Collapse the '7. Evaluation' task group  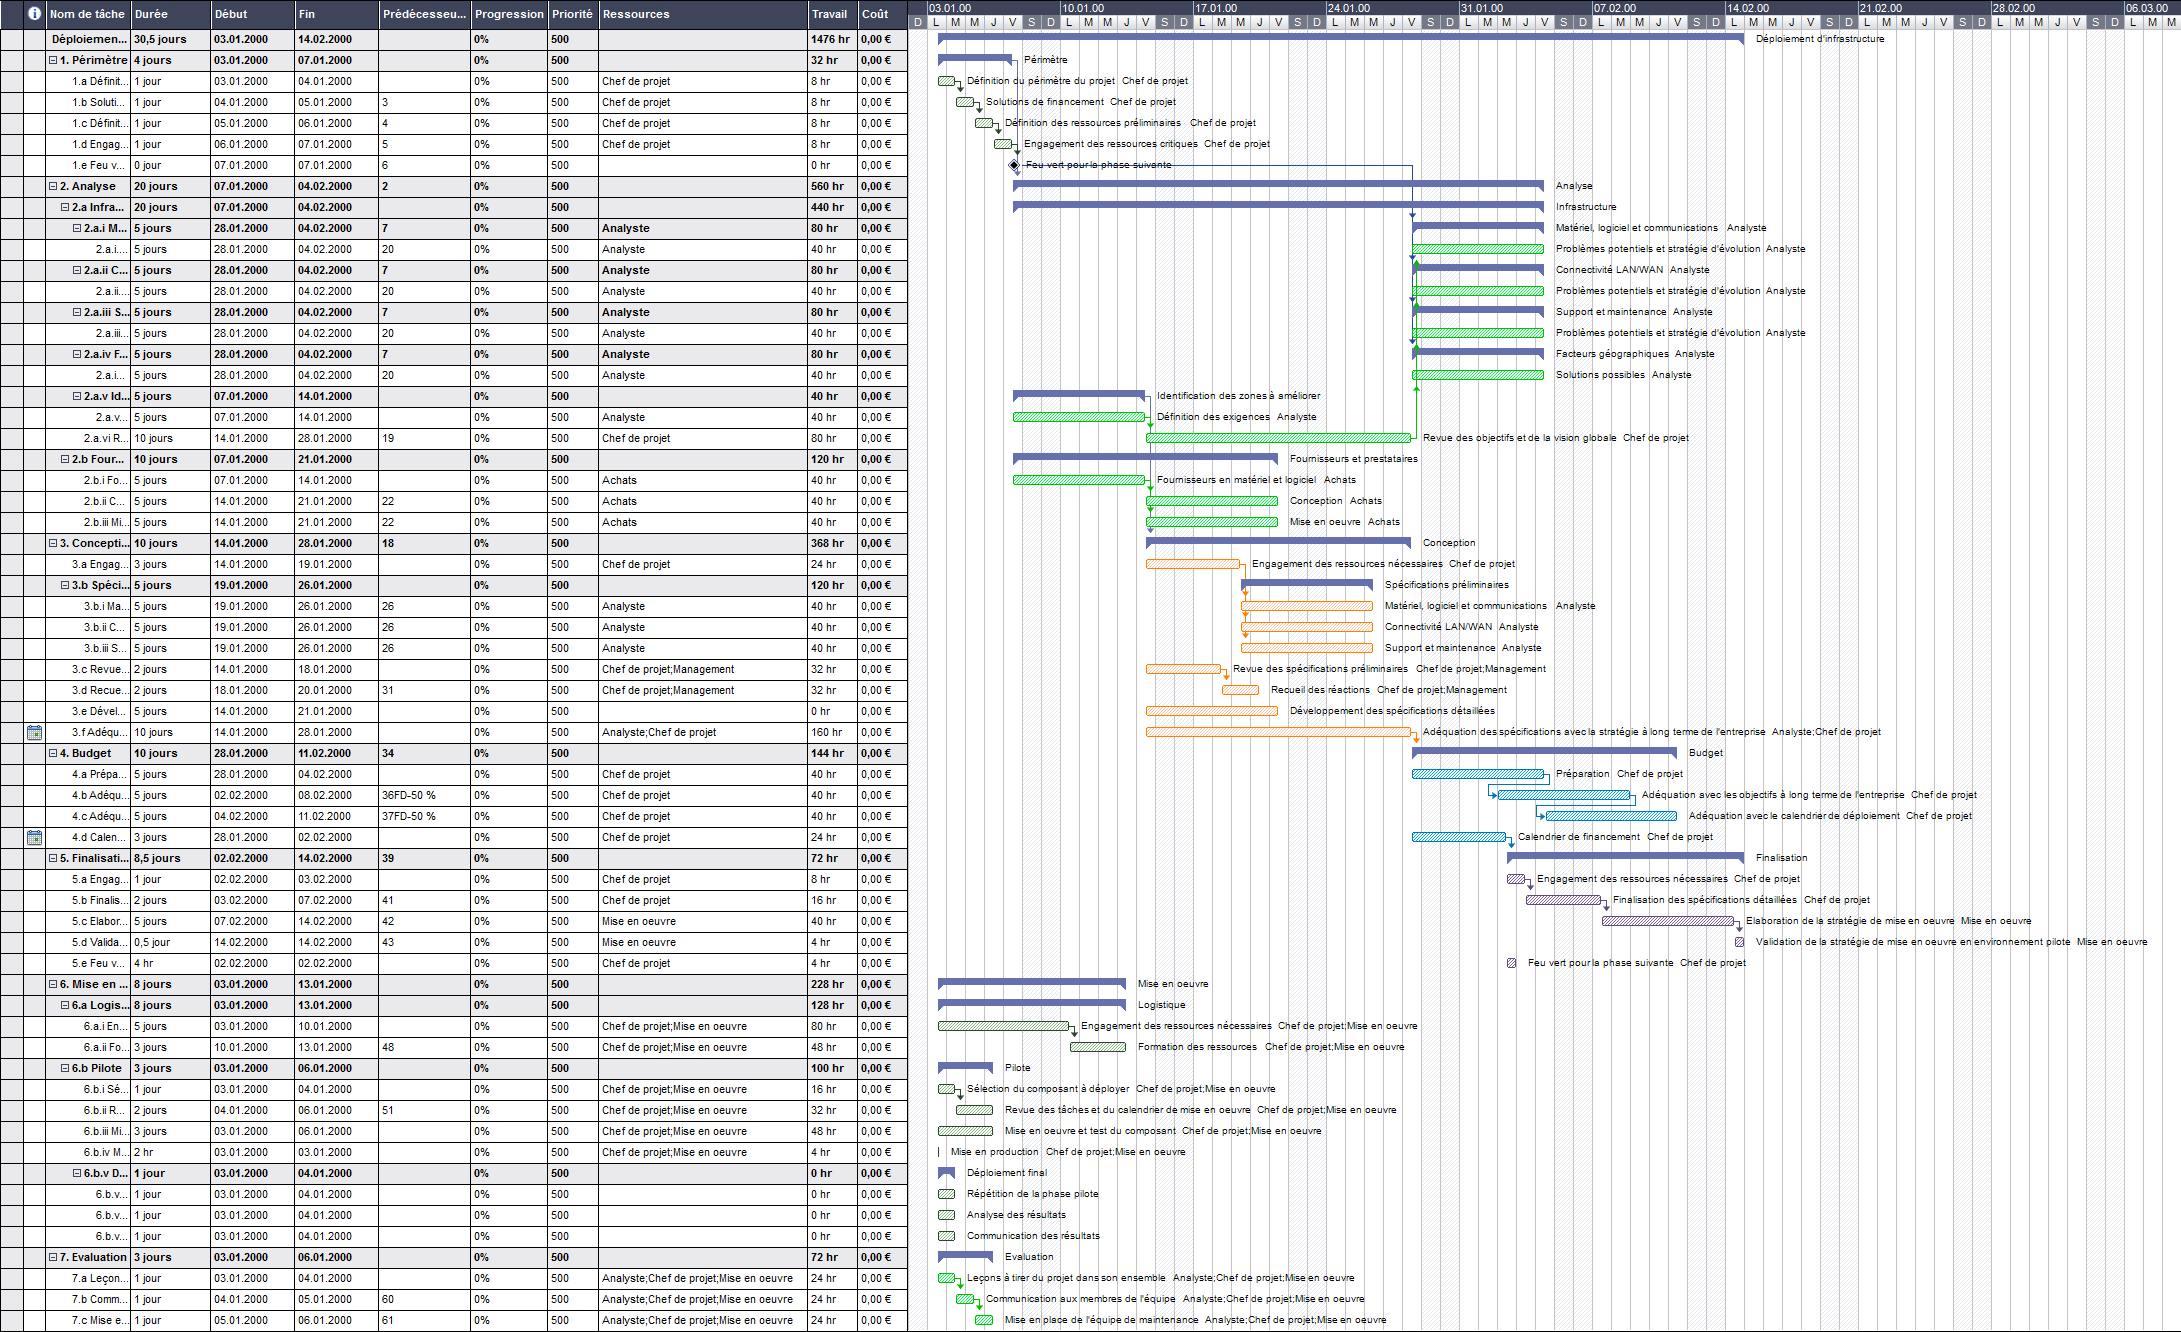53,1257
